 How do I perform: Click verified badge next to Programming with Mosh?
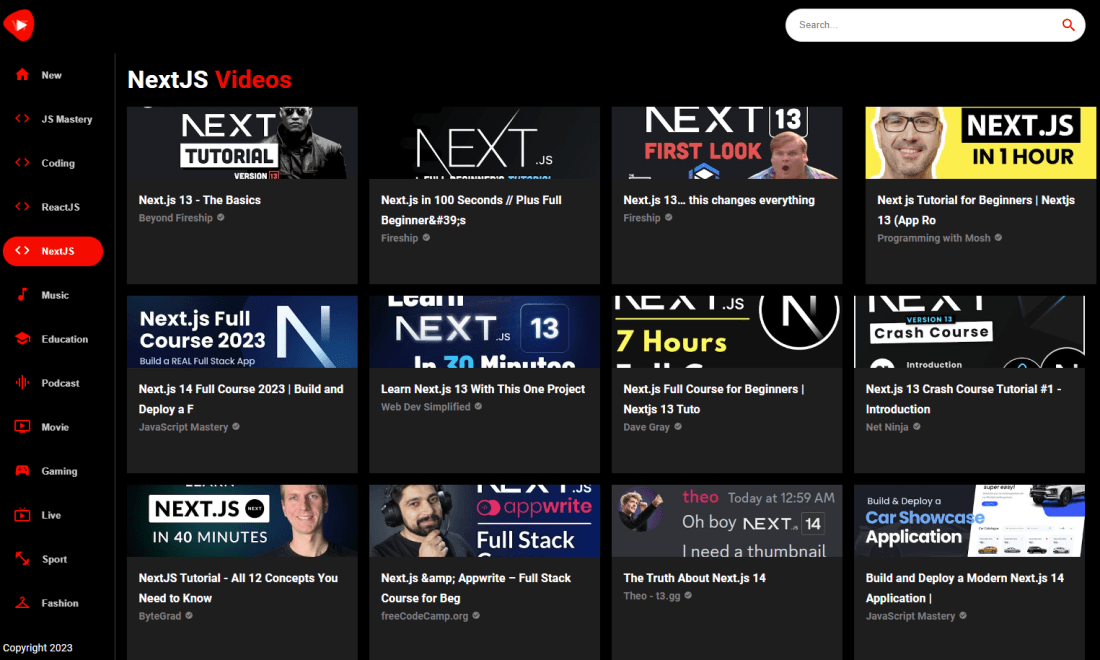(998, 238)
